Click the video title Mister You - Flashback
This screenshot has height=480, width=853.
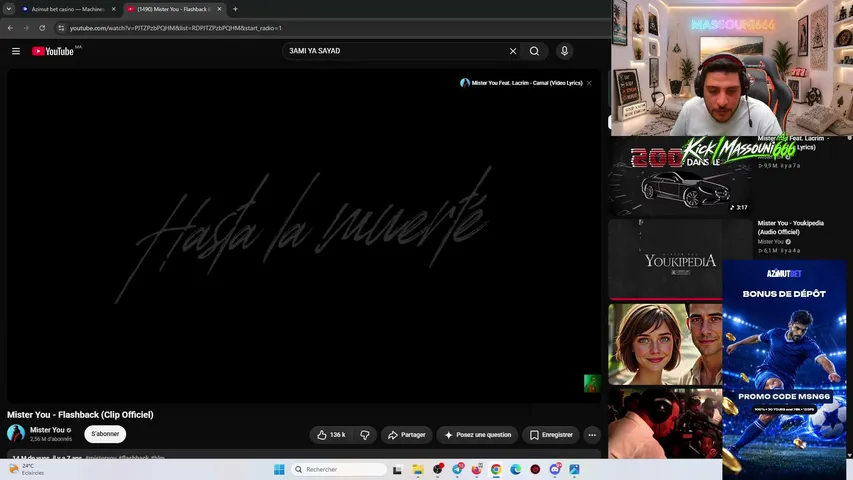pyautogui.click(x=80, y=415)
